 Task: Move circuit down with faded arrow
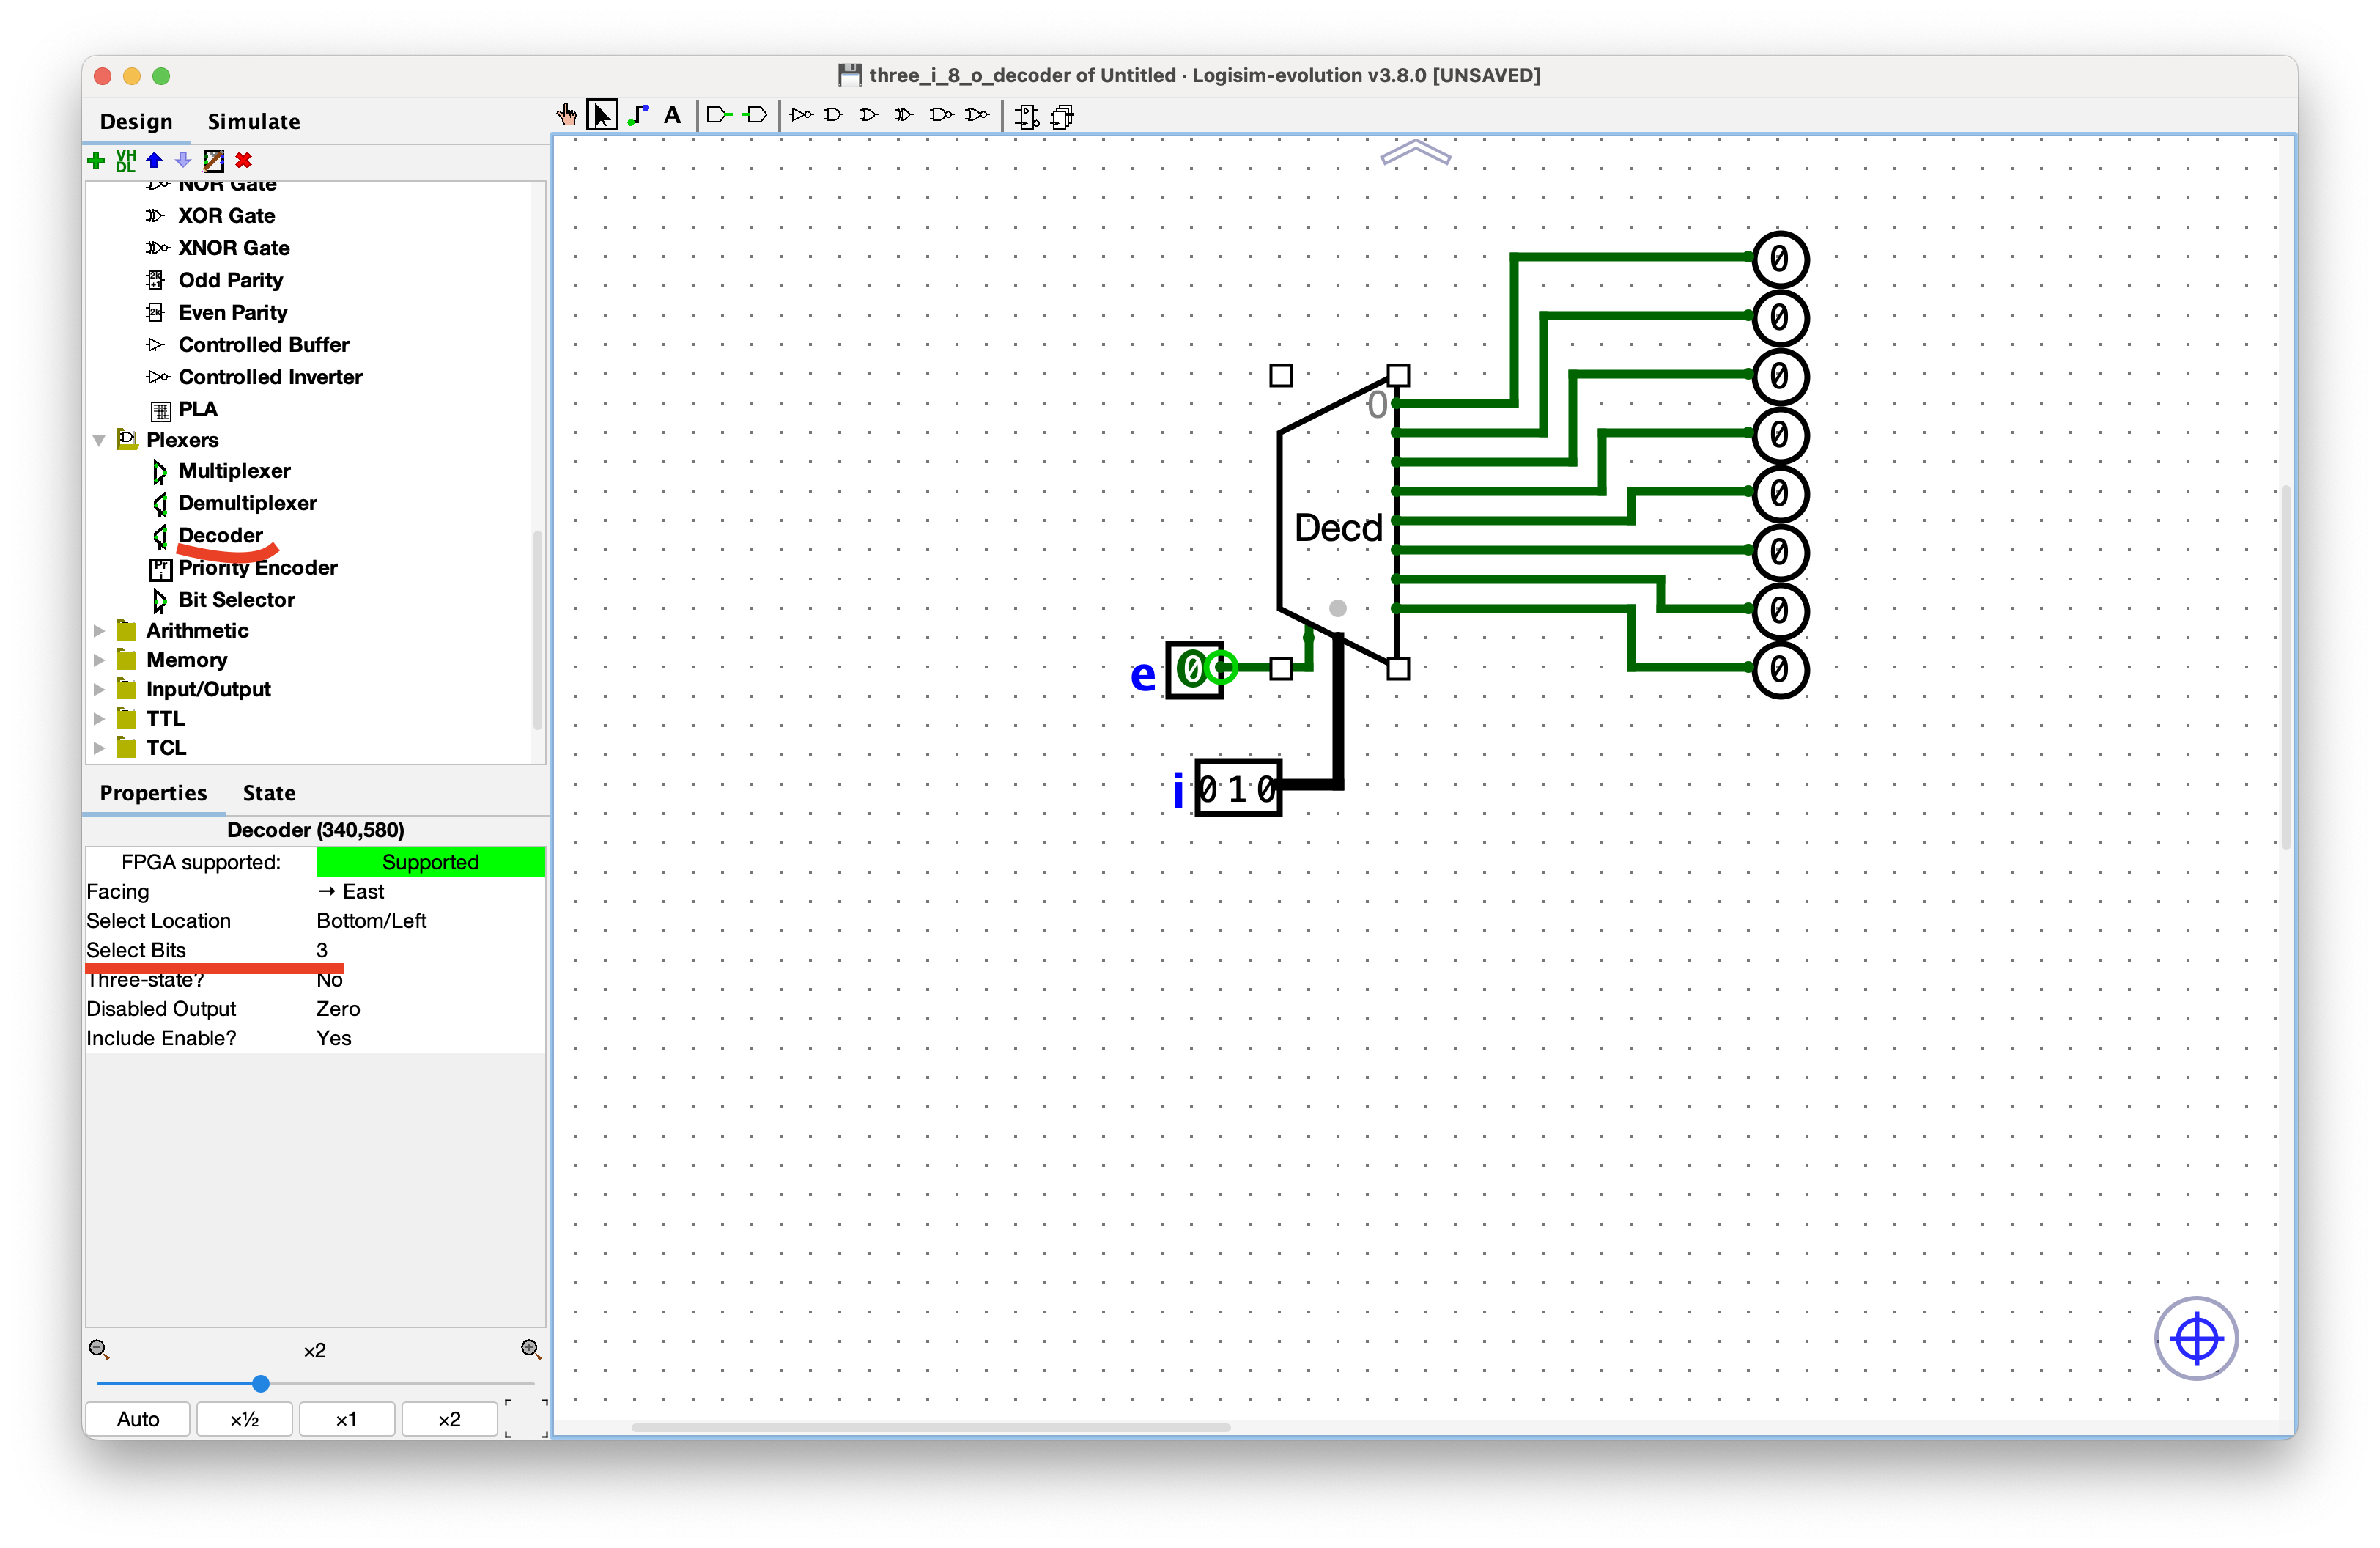tap(183, 160)
